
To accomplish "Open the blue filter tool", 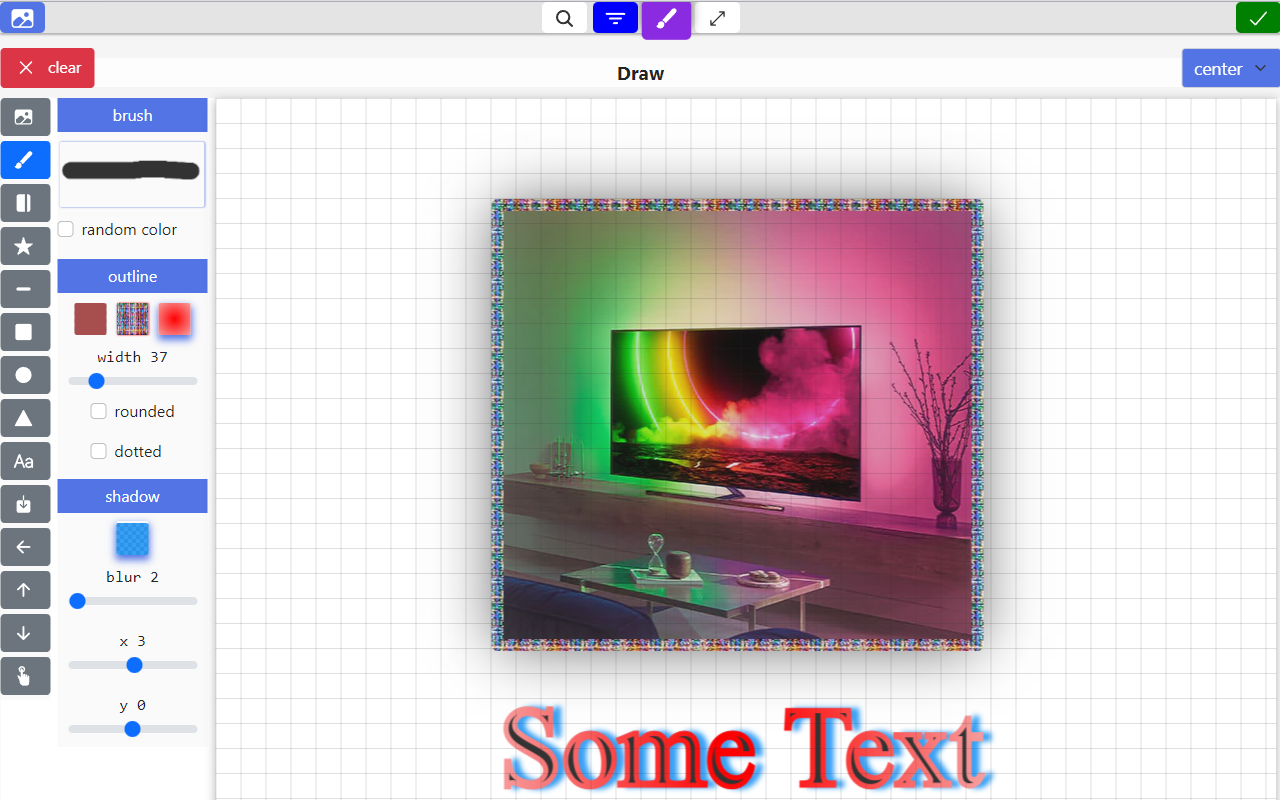I will [x=615, y=18].
